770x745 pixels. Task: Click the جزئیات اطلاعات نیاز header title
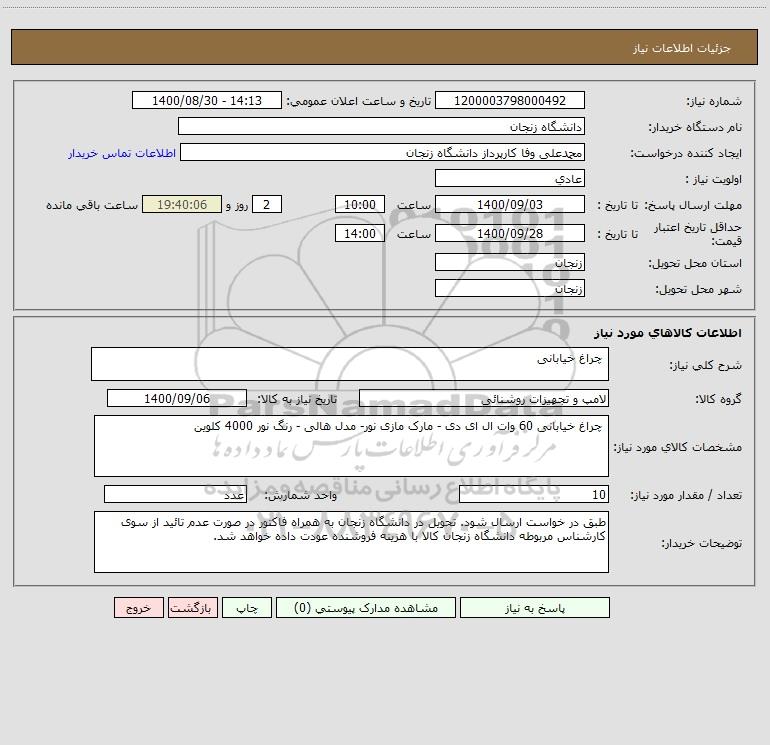(682, 48)
